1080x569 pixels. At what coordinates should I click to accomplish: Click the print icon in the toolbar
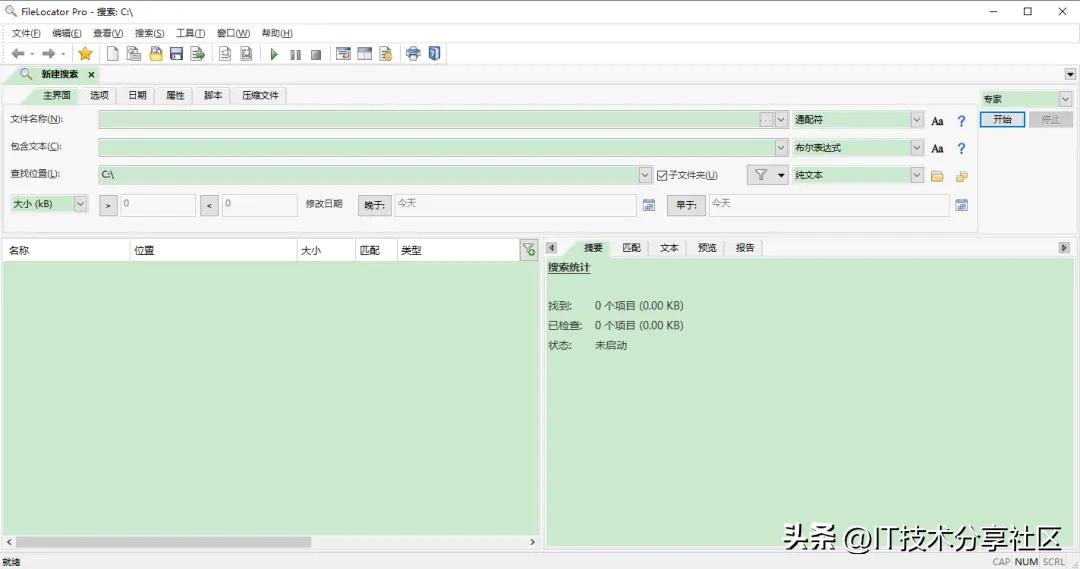[x=413, y=54]
